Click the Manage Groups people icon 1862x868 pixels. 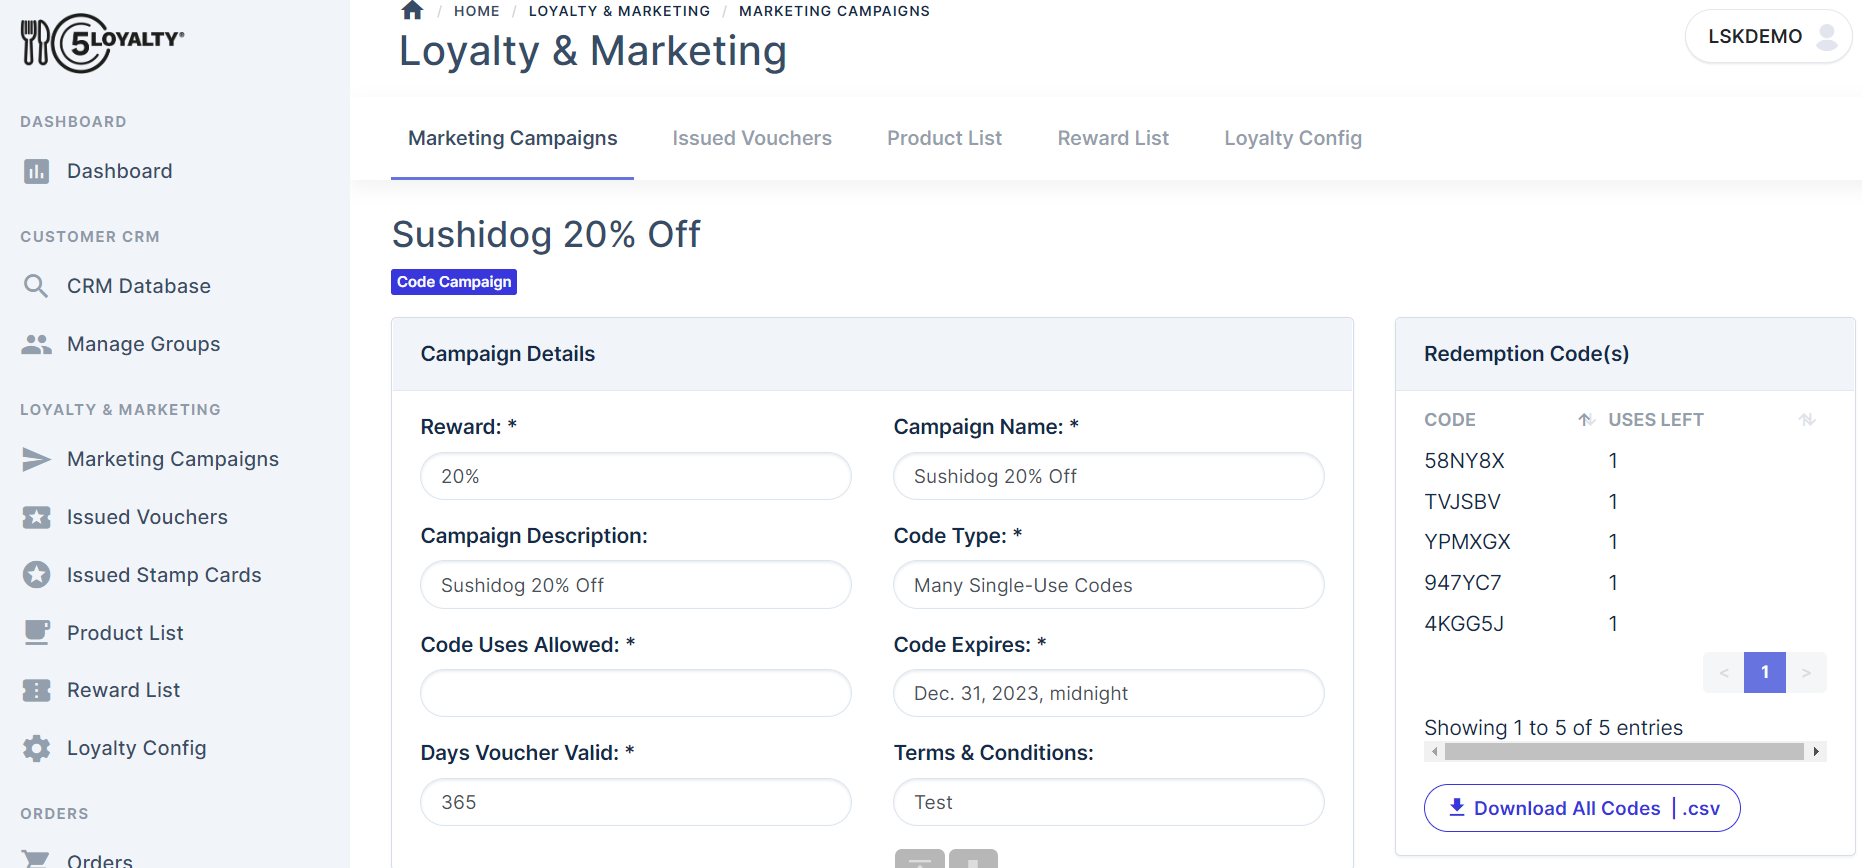click(x=36, y=343)
